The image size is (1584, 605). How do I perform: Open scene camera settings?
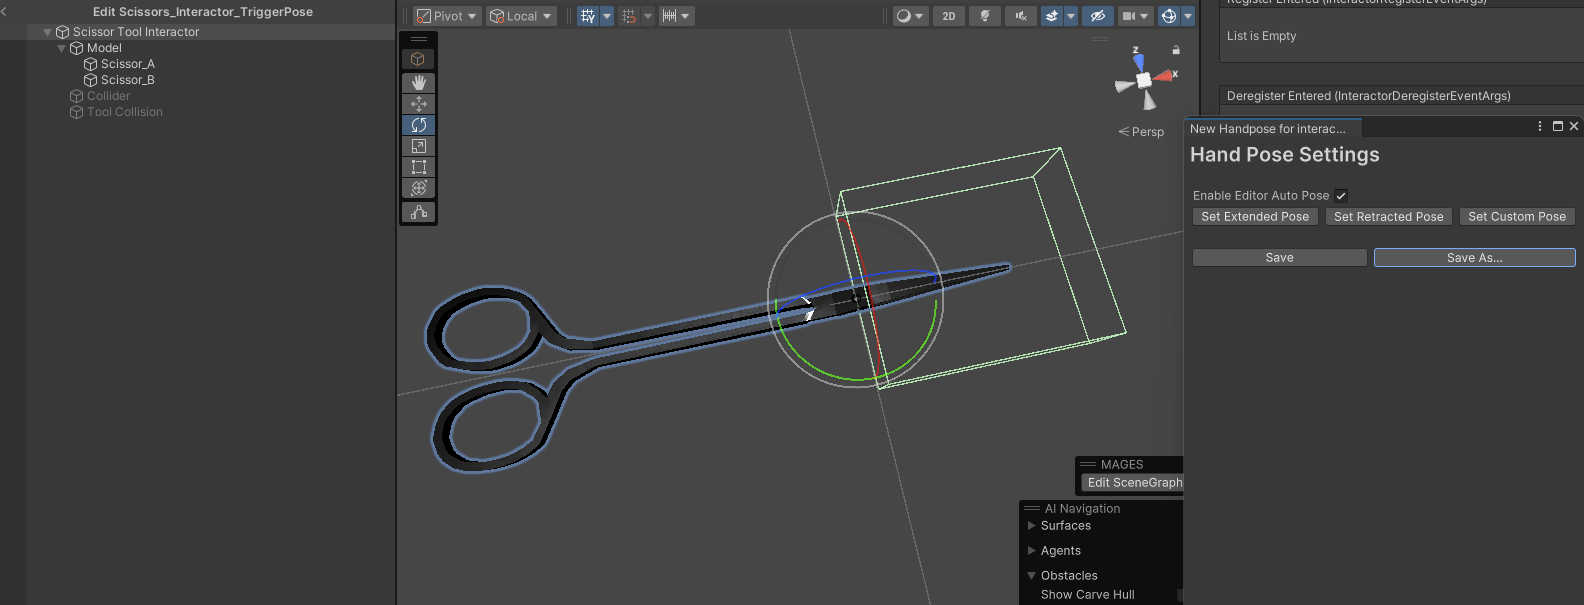coord(1135,16)
